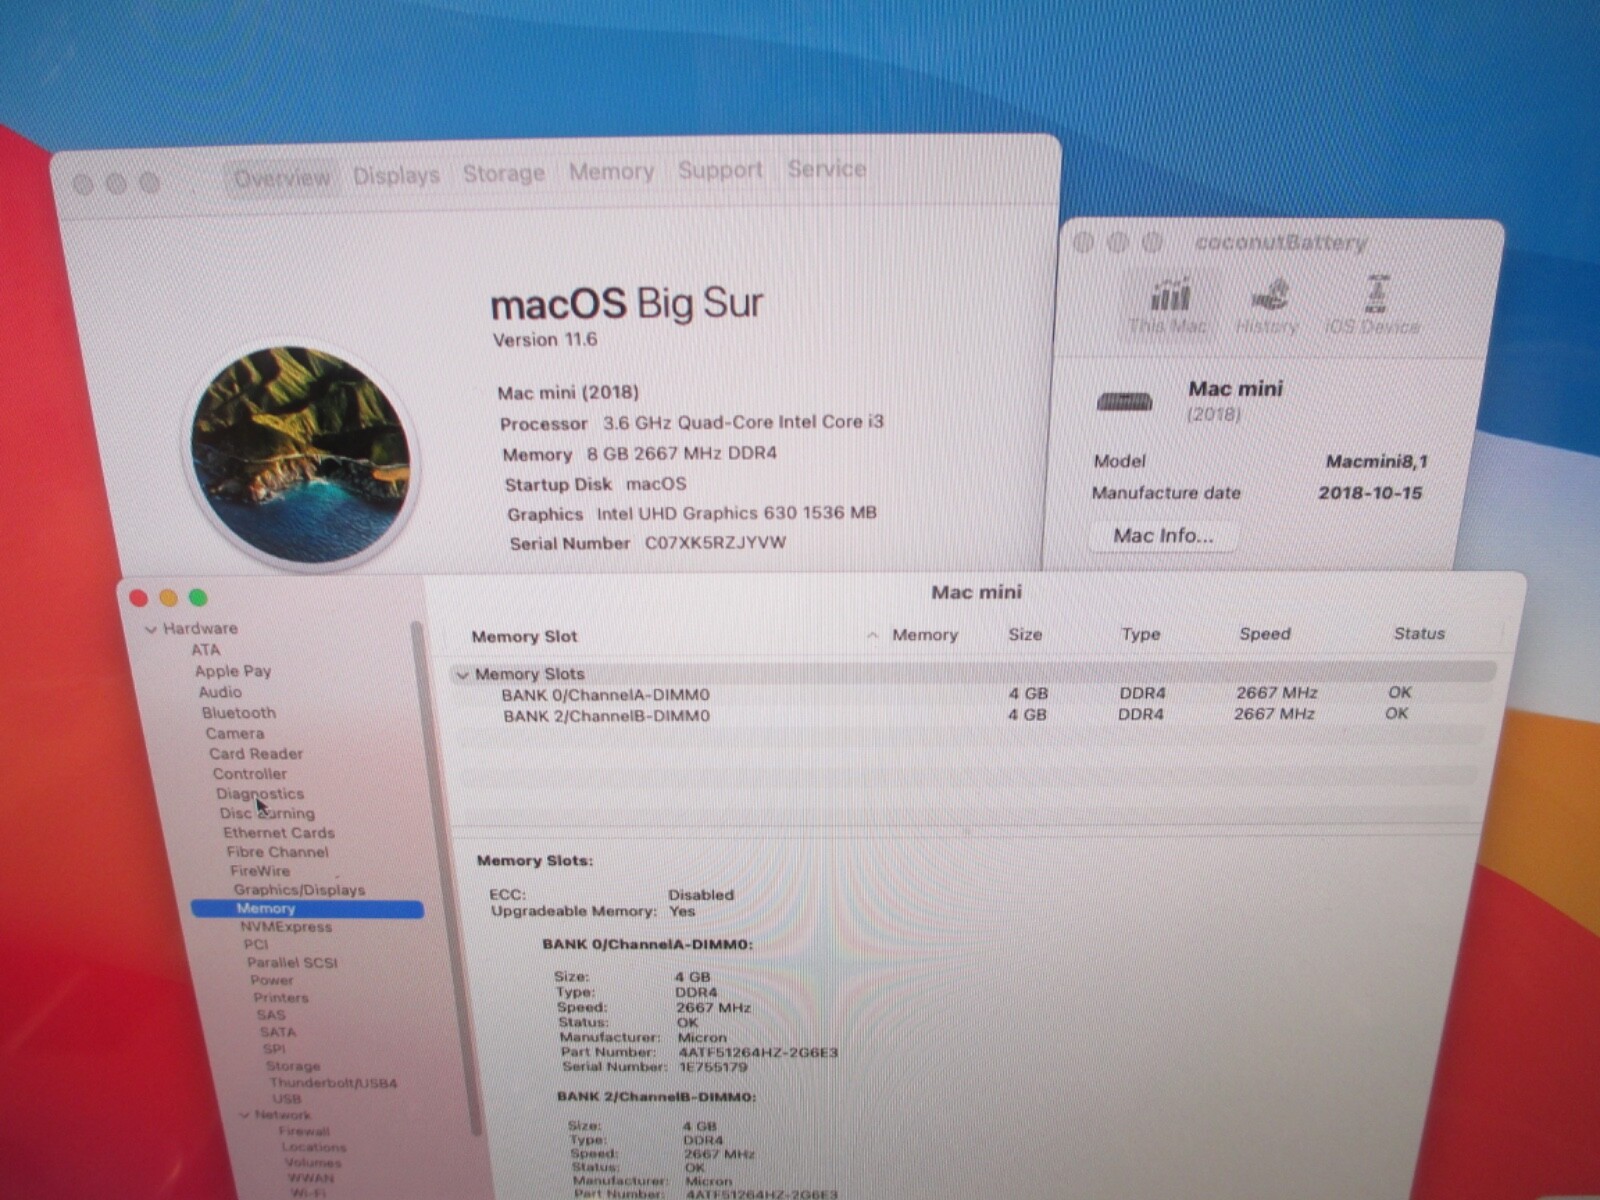The image size is (1600, 1200).
Task: Sort by Memory Slot column header
Action: [524, 636]
